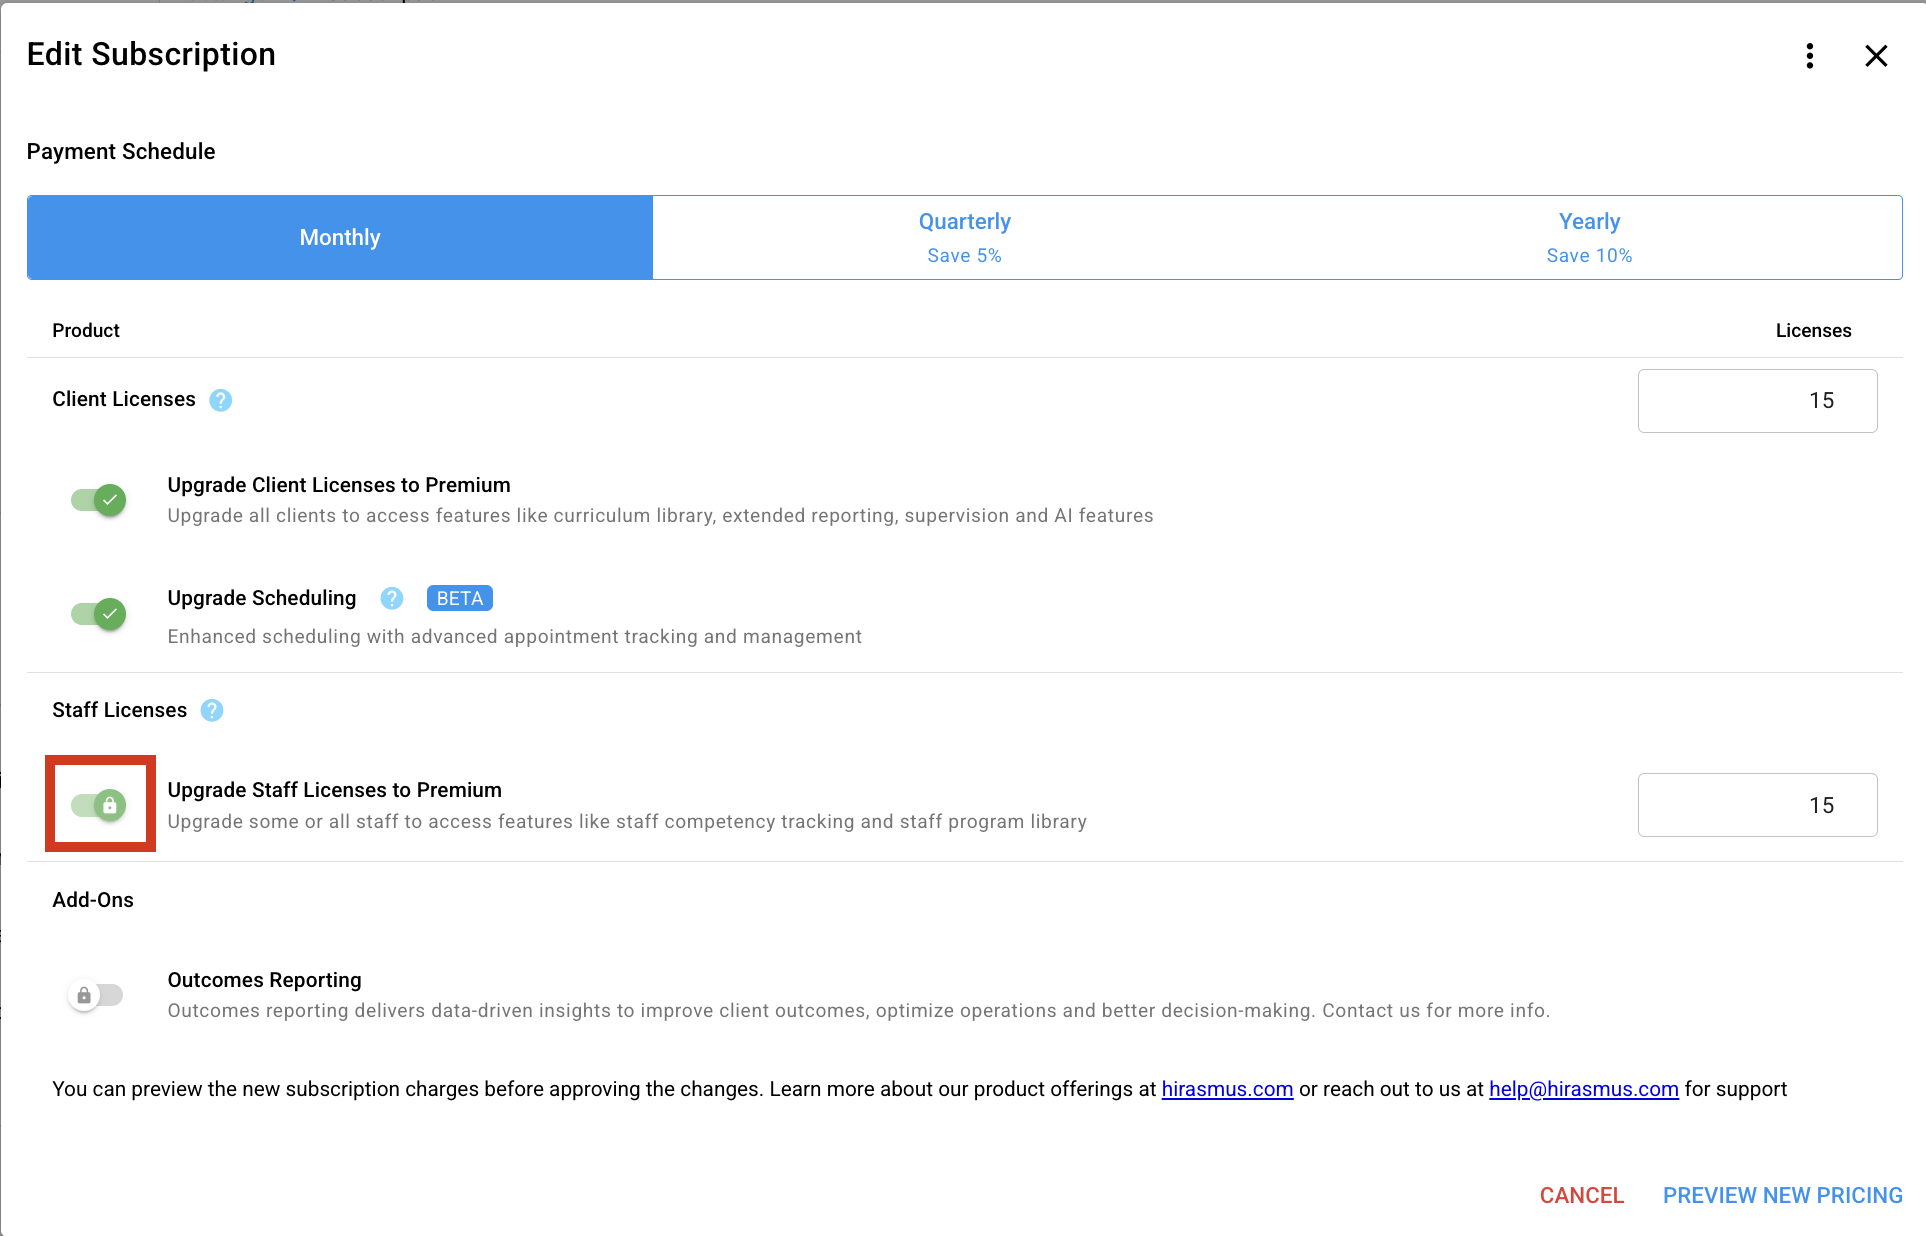Open the three-dot more options menu
The image size is (1926, 1236).
1809,56
